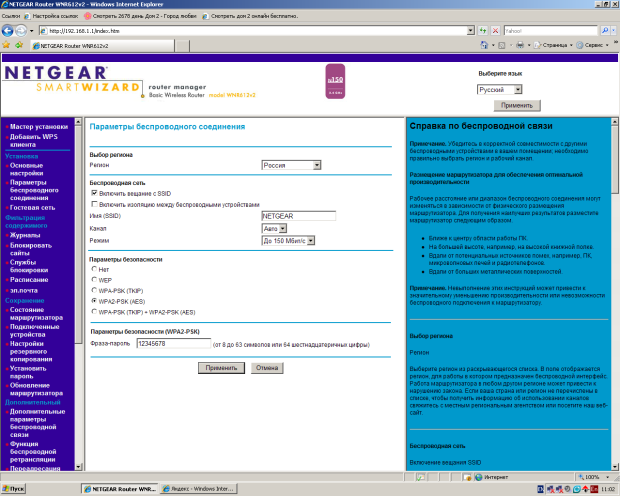Click the toolbar overflow chevron at far right
620x496 pixels.
616,41
